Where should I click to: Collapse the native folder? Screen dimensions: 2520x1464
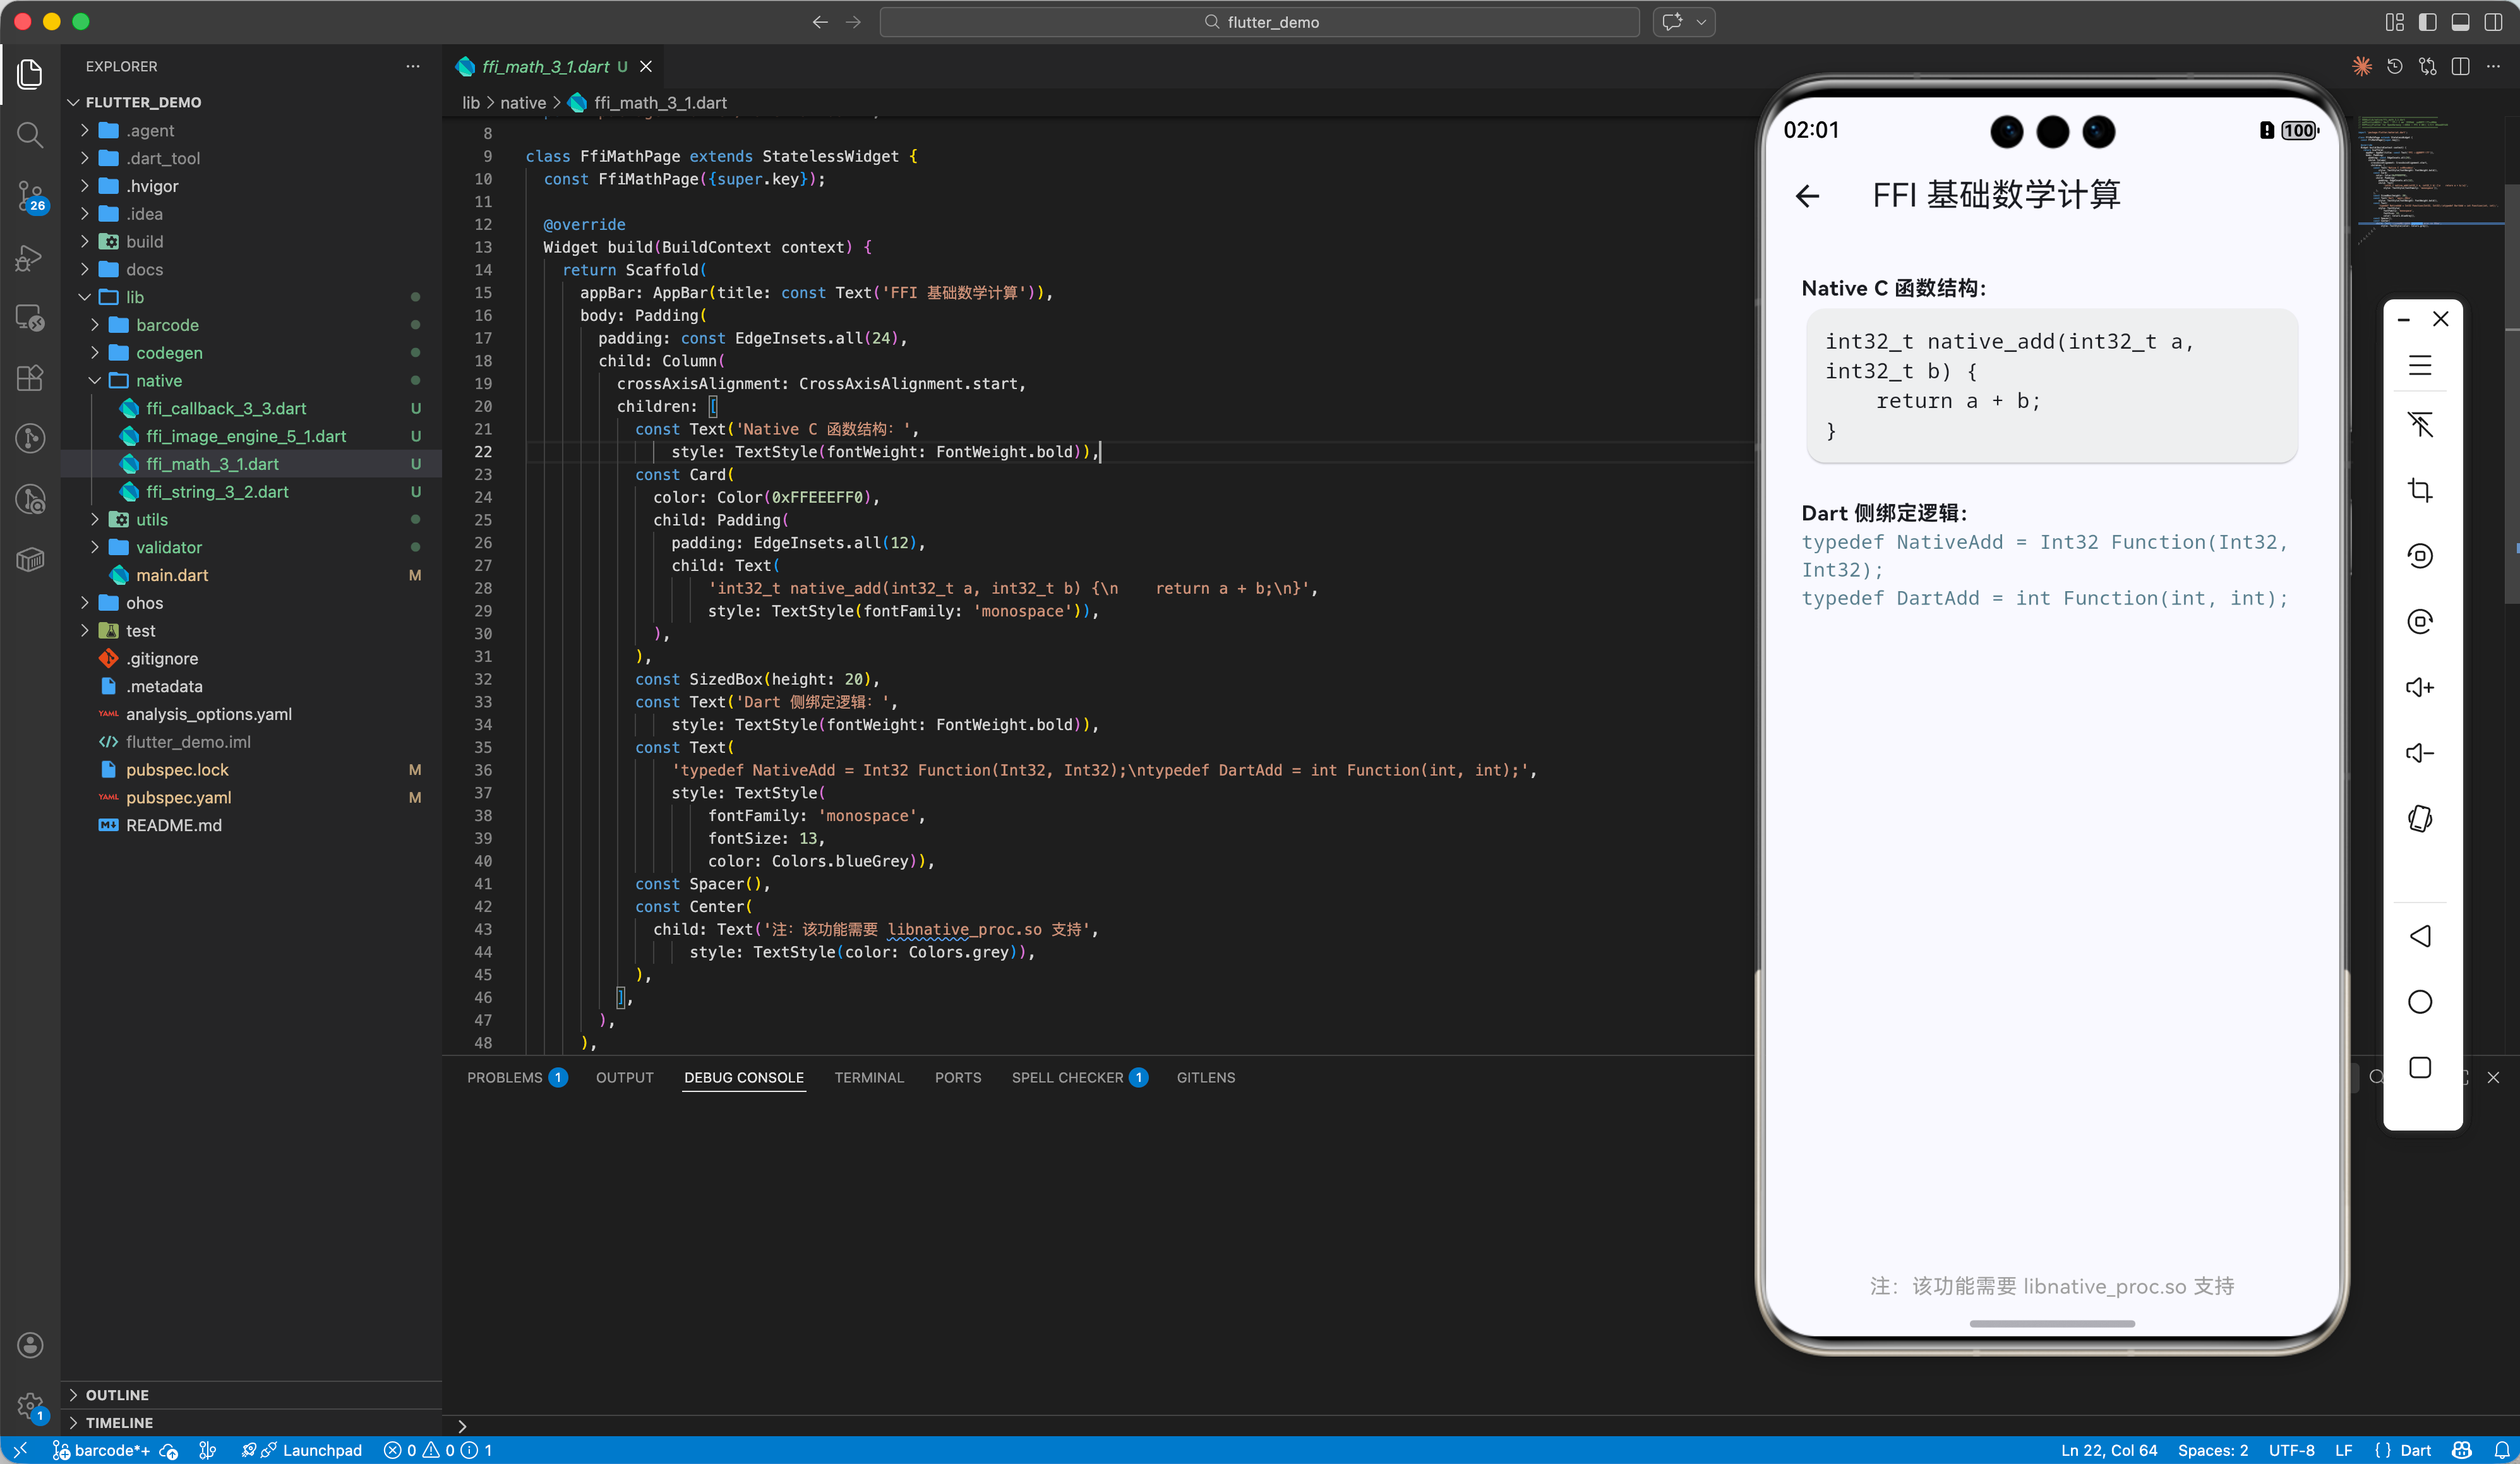point(158,381)
